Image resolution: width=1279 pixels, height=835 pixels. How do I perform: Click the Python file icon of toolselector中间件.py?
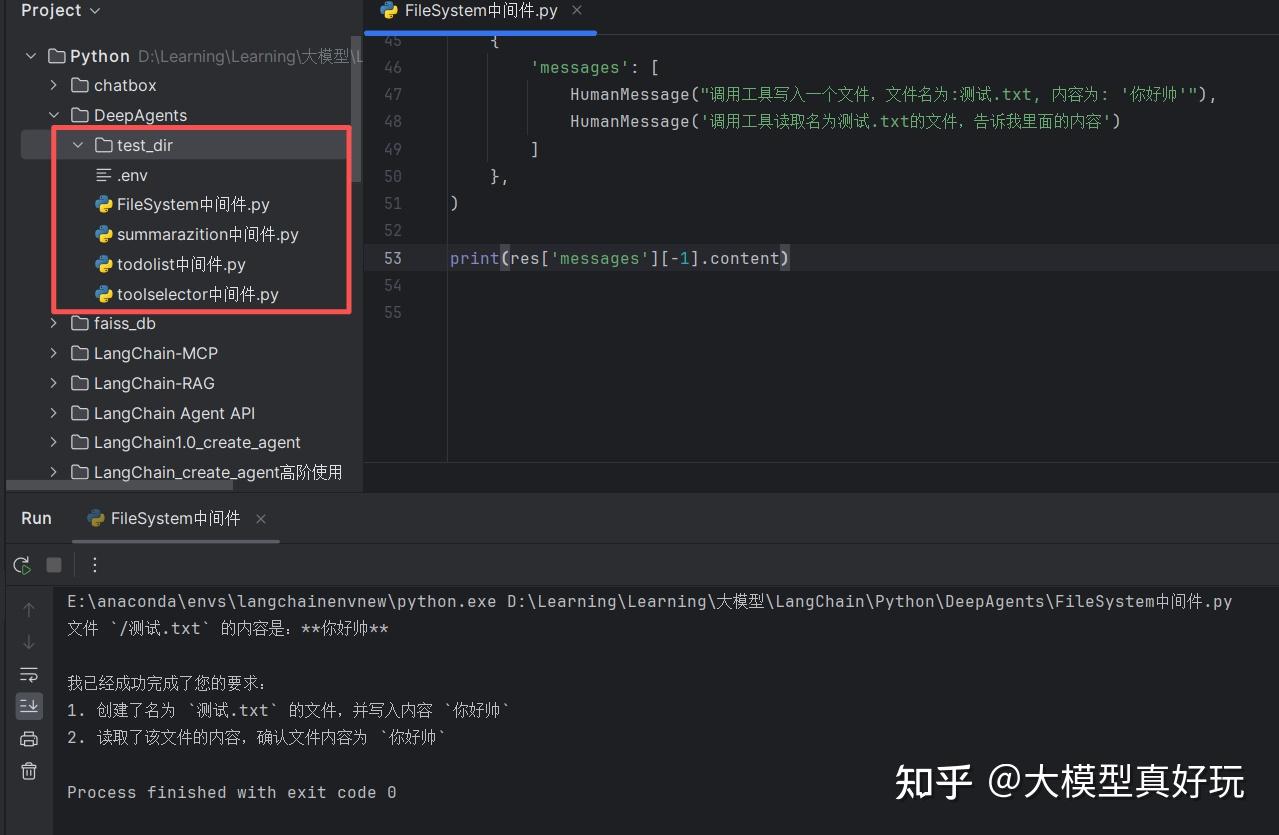[x=103, y=295]
